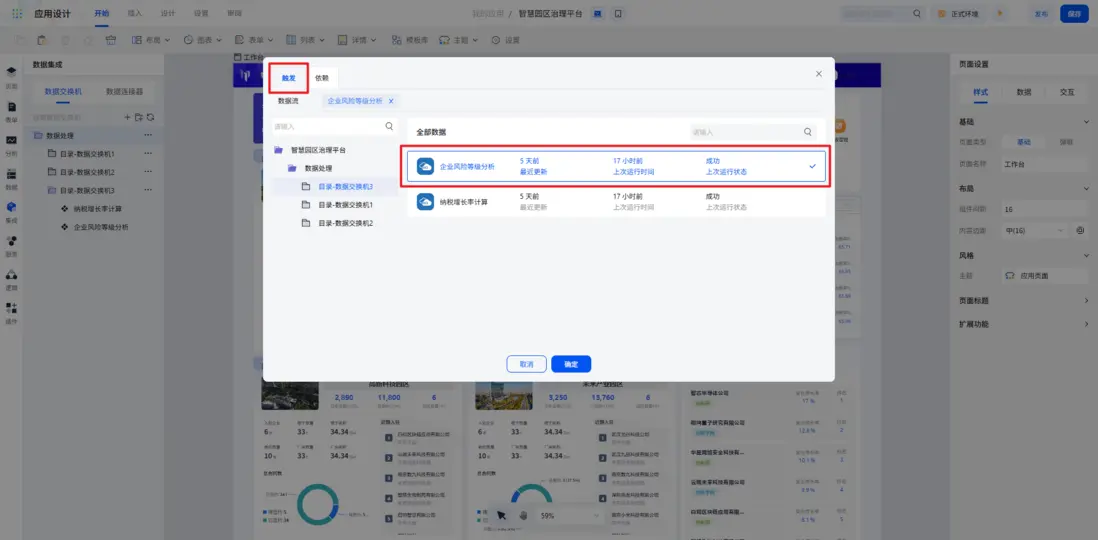
Task: Open the 详情 detail dropdown
Action: [357, 40]
